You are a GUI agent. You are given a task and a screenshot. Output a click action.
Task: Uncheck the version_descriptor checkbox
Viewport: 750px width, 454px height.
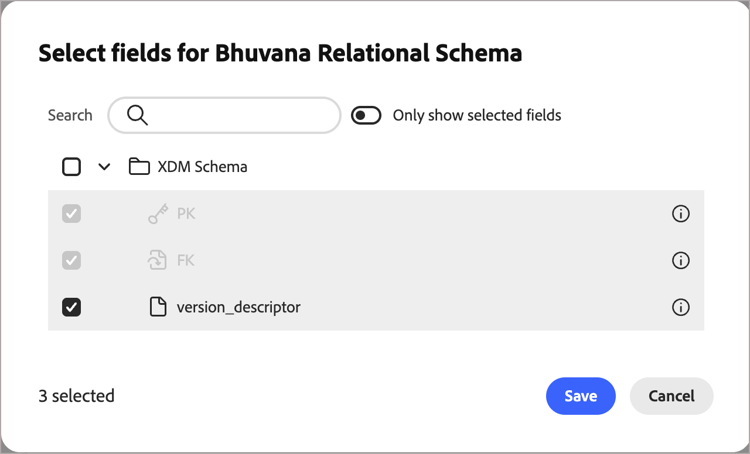72,307
